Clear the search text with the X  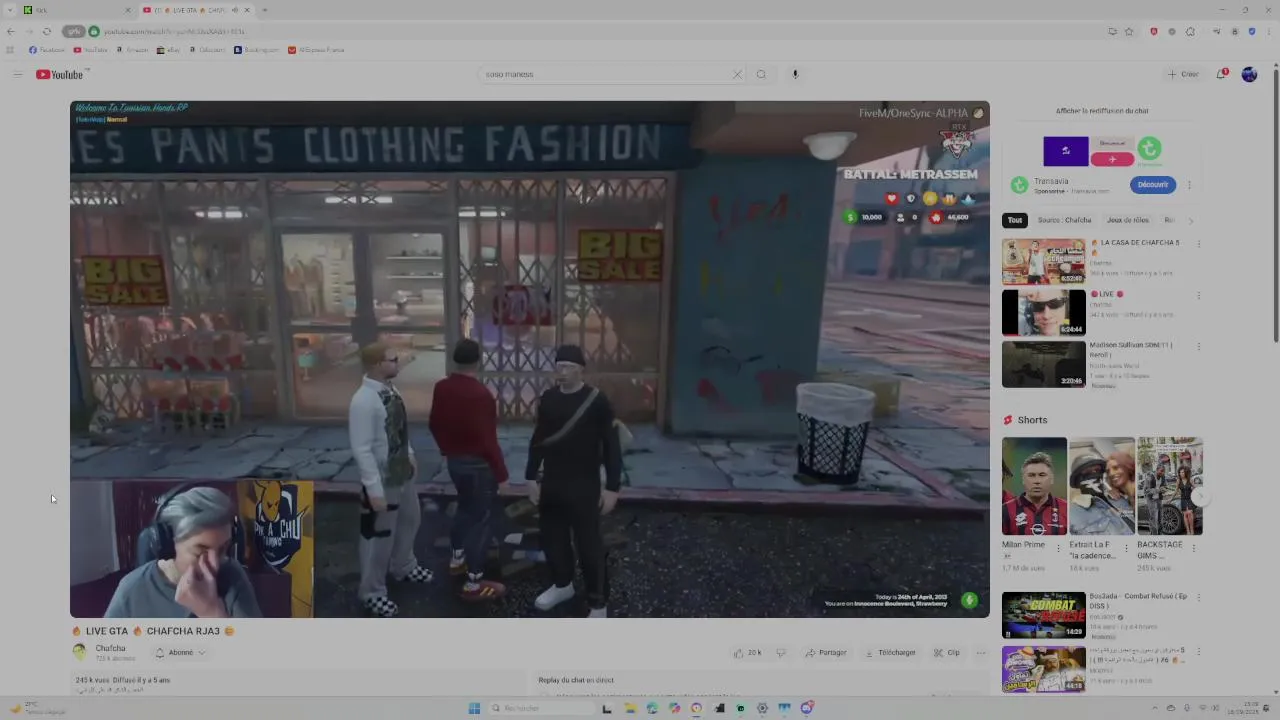(737, 74)
